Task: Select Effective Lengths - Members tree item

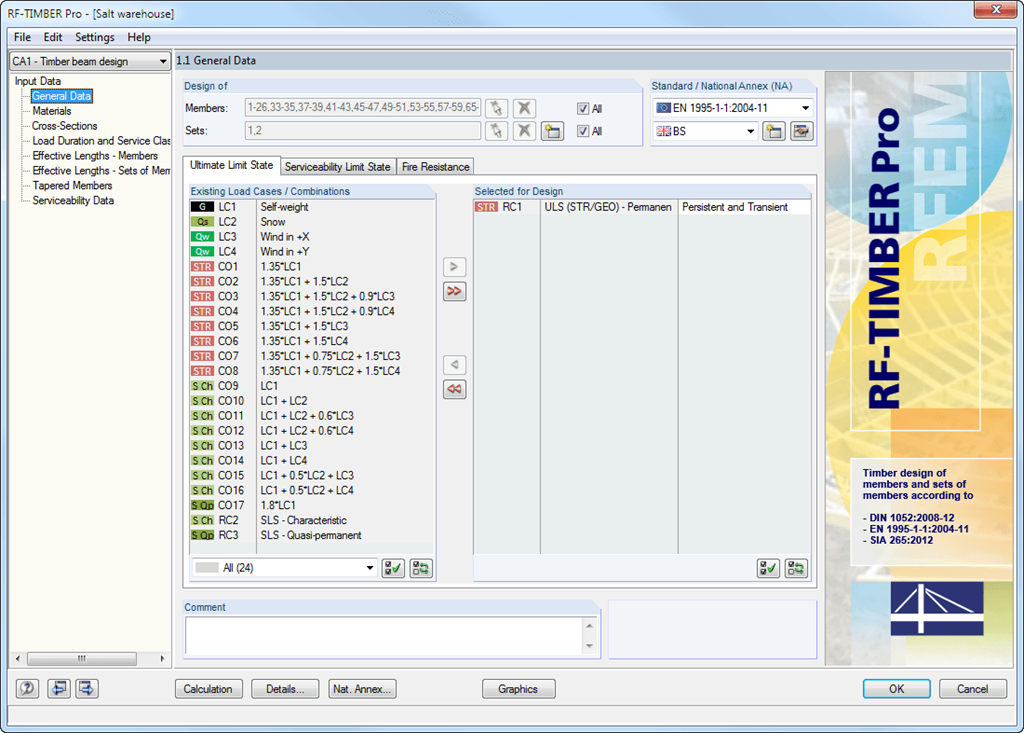Action: pos(95,155)
